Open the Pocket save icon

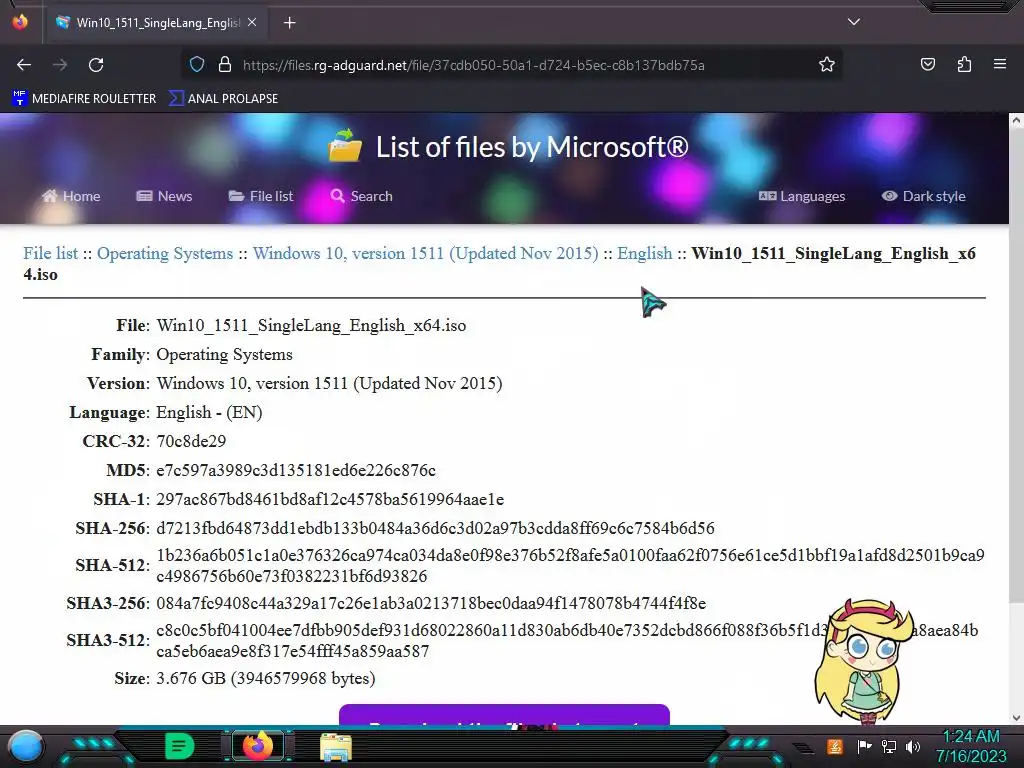927,65
